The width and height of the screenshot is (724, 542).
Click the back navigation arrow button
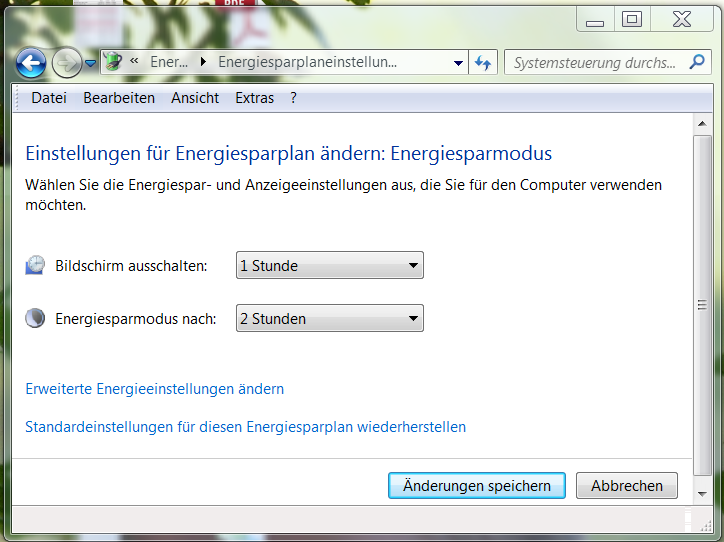coord(31,64)
